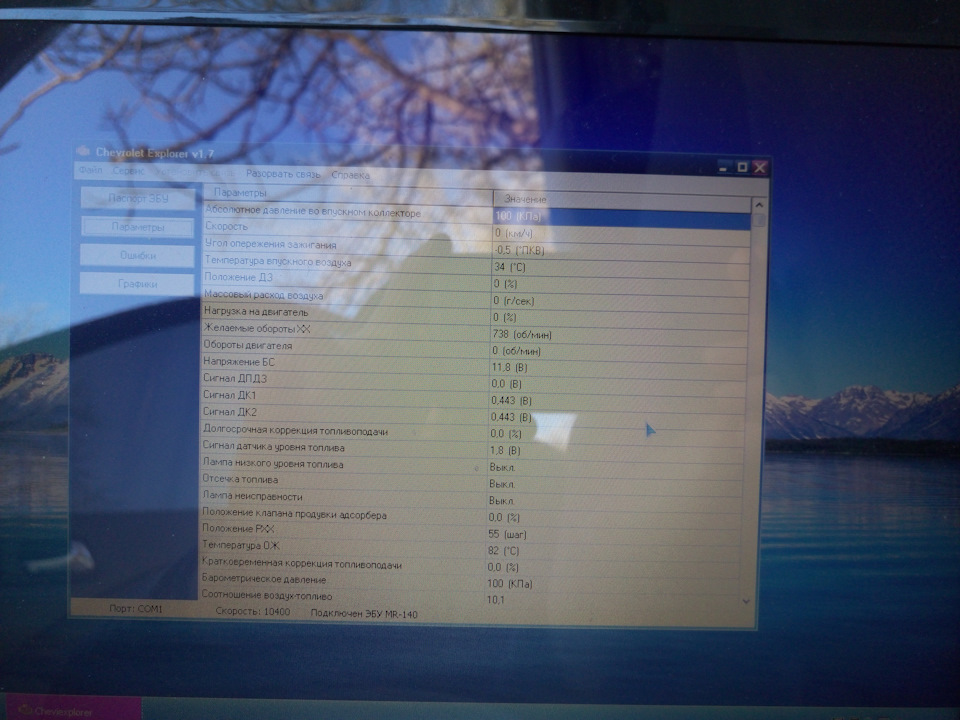Open the Справка menu
Viewport: 960px width, 720px height.
point(350,175)
